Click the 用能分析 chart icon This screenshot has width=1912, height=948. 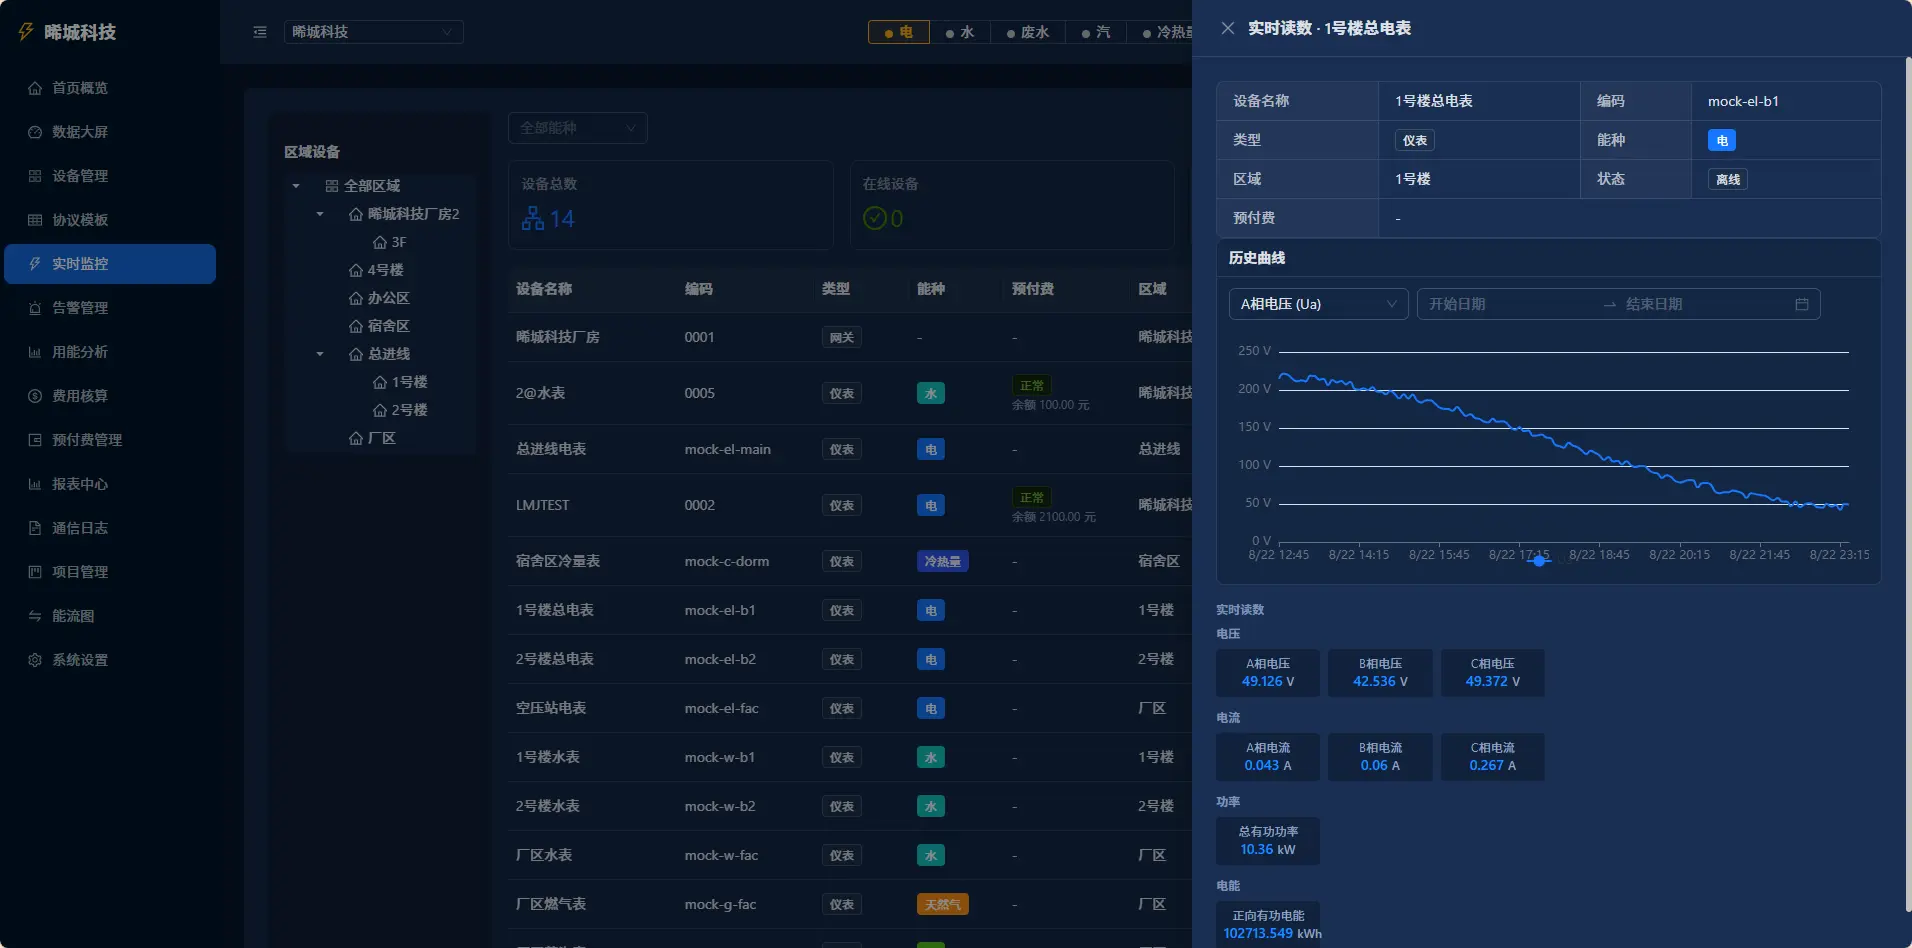pyautogui.click(x=35, y=352)
